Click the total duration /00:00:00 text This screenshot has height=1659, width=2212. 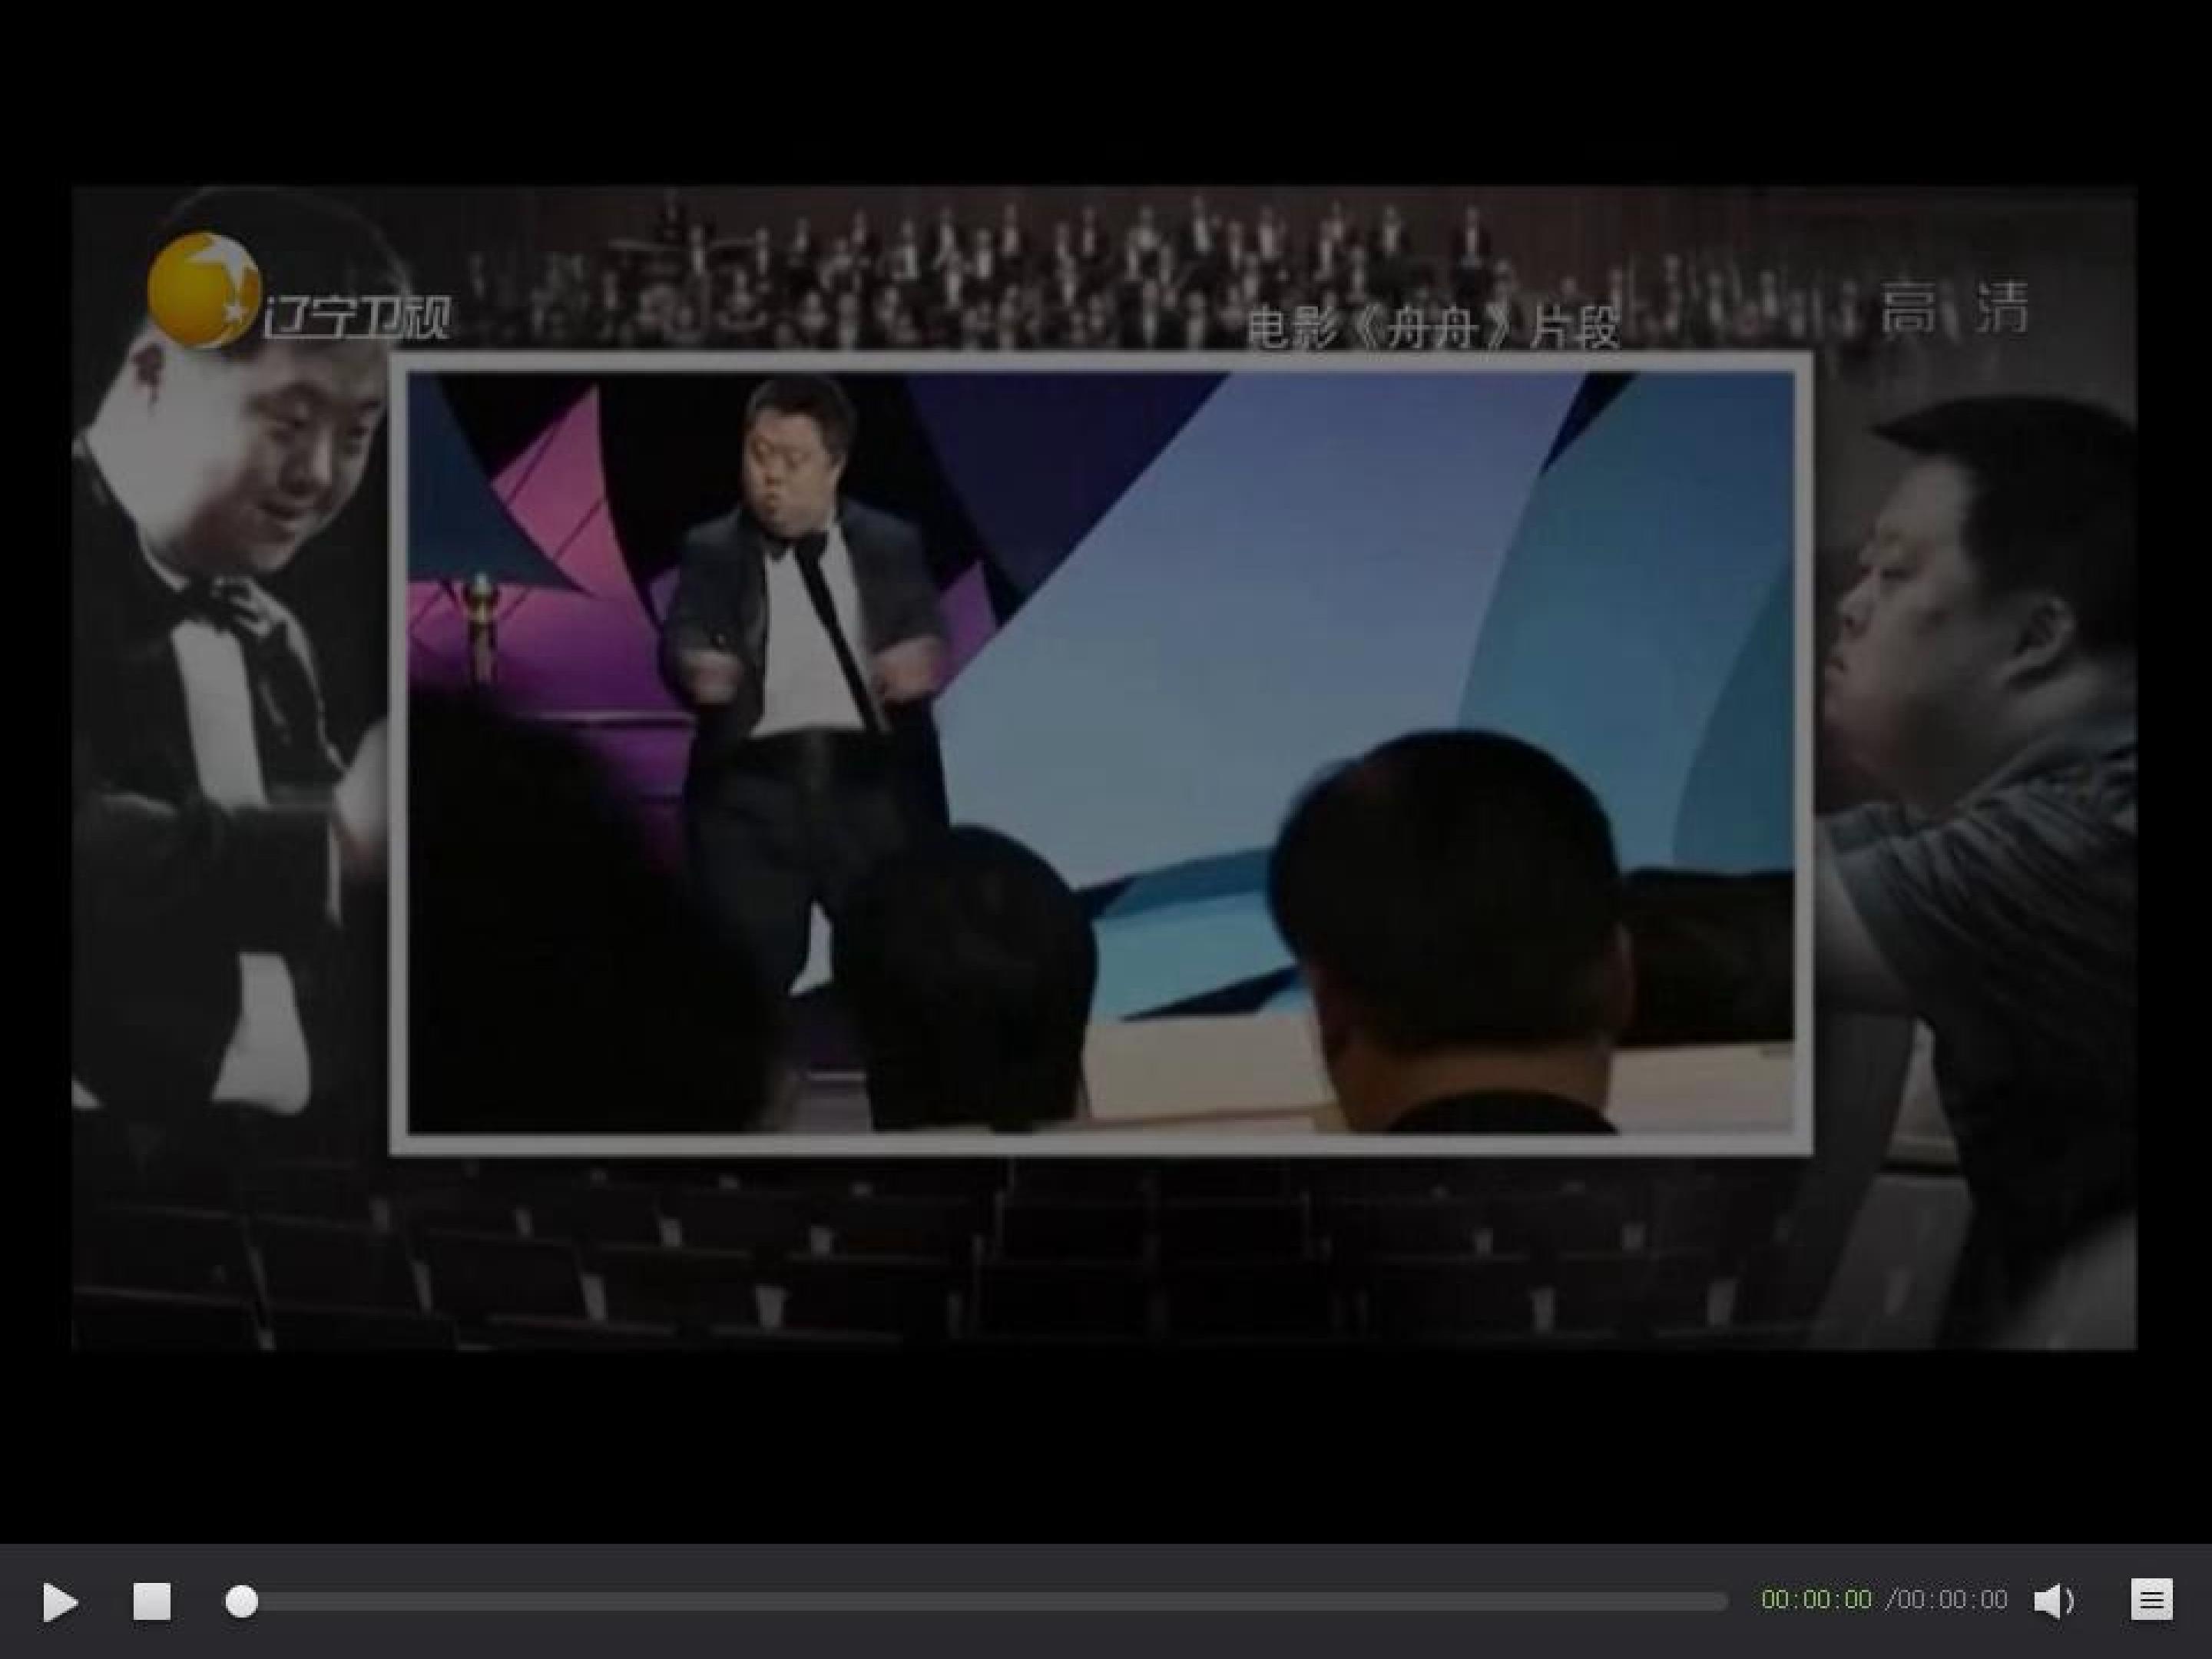tap(1946, 1600)
